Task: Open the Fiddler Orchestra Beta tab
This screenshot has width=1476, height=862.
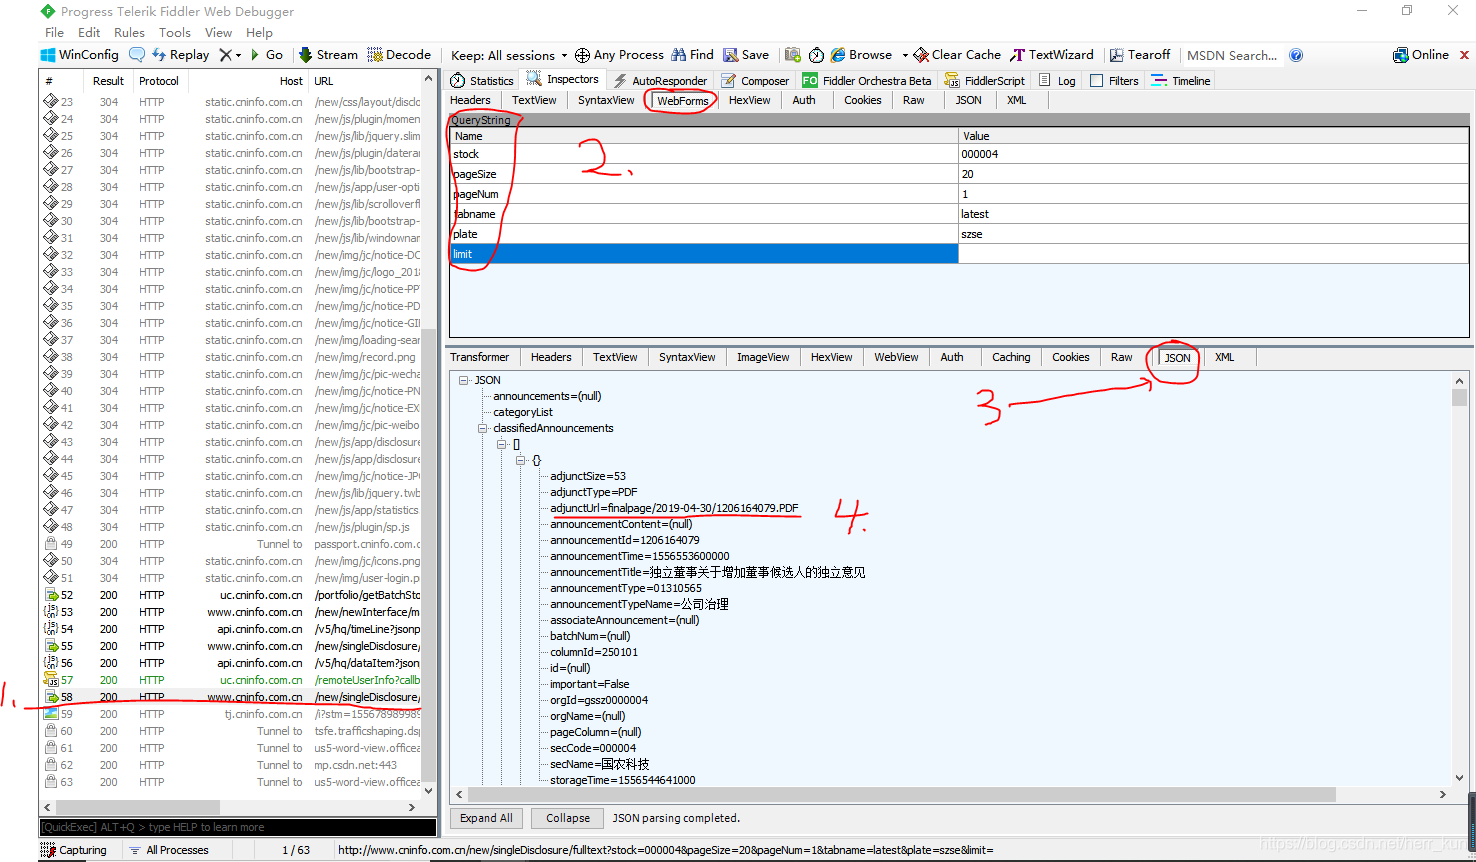Action: click(867, 80)
